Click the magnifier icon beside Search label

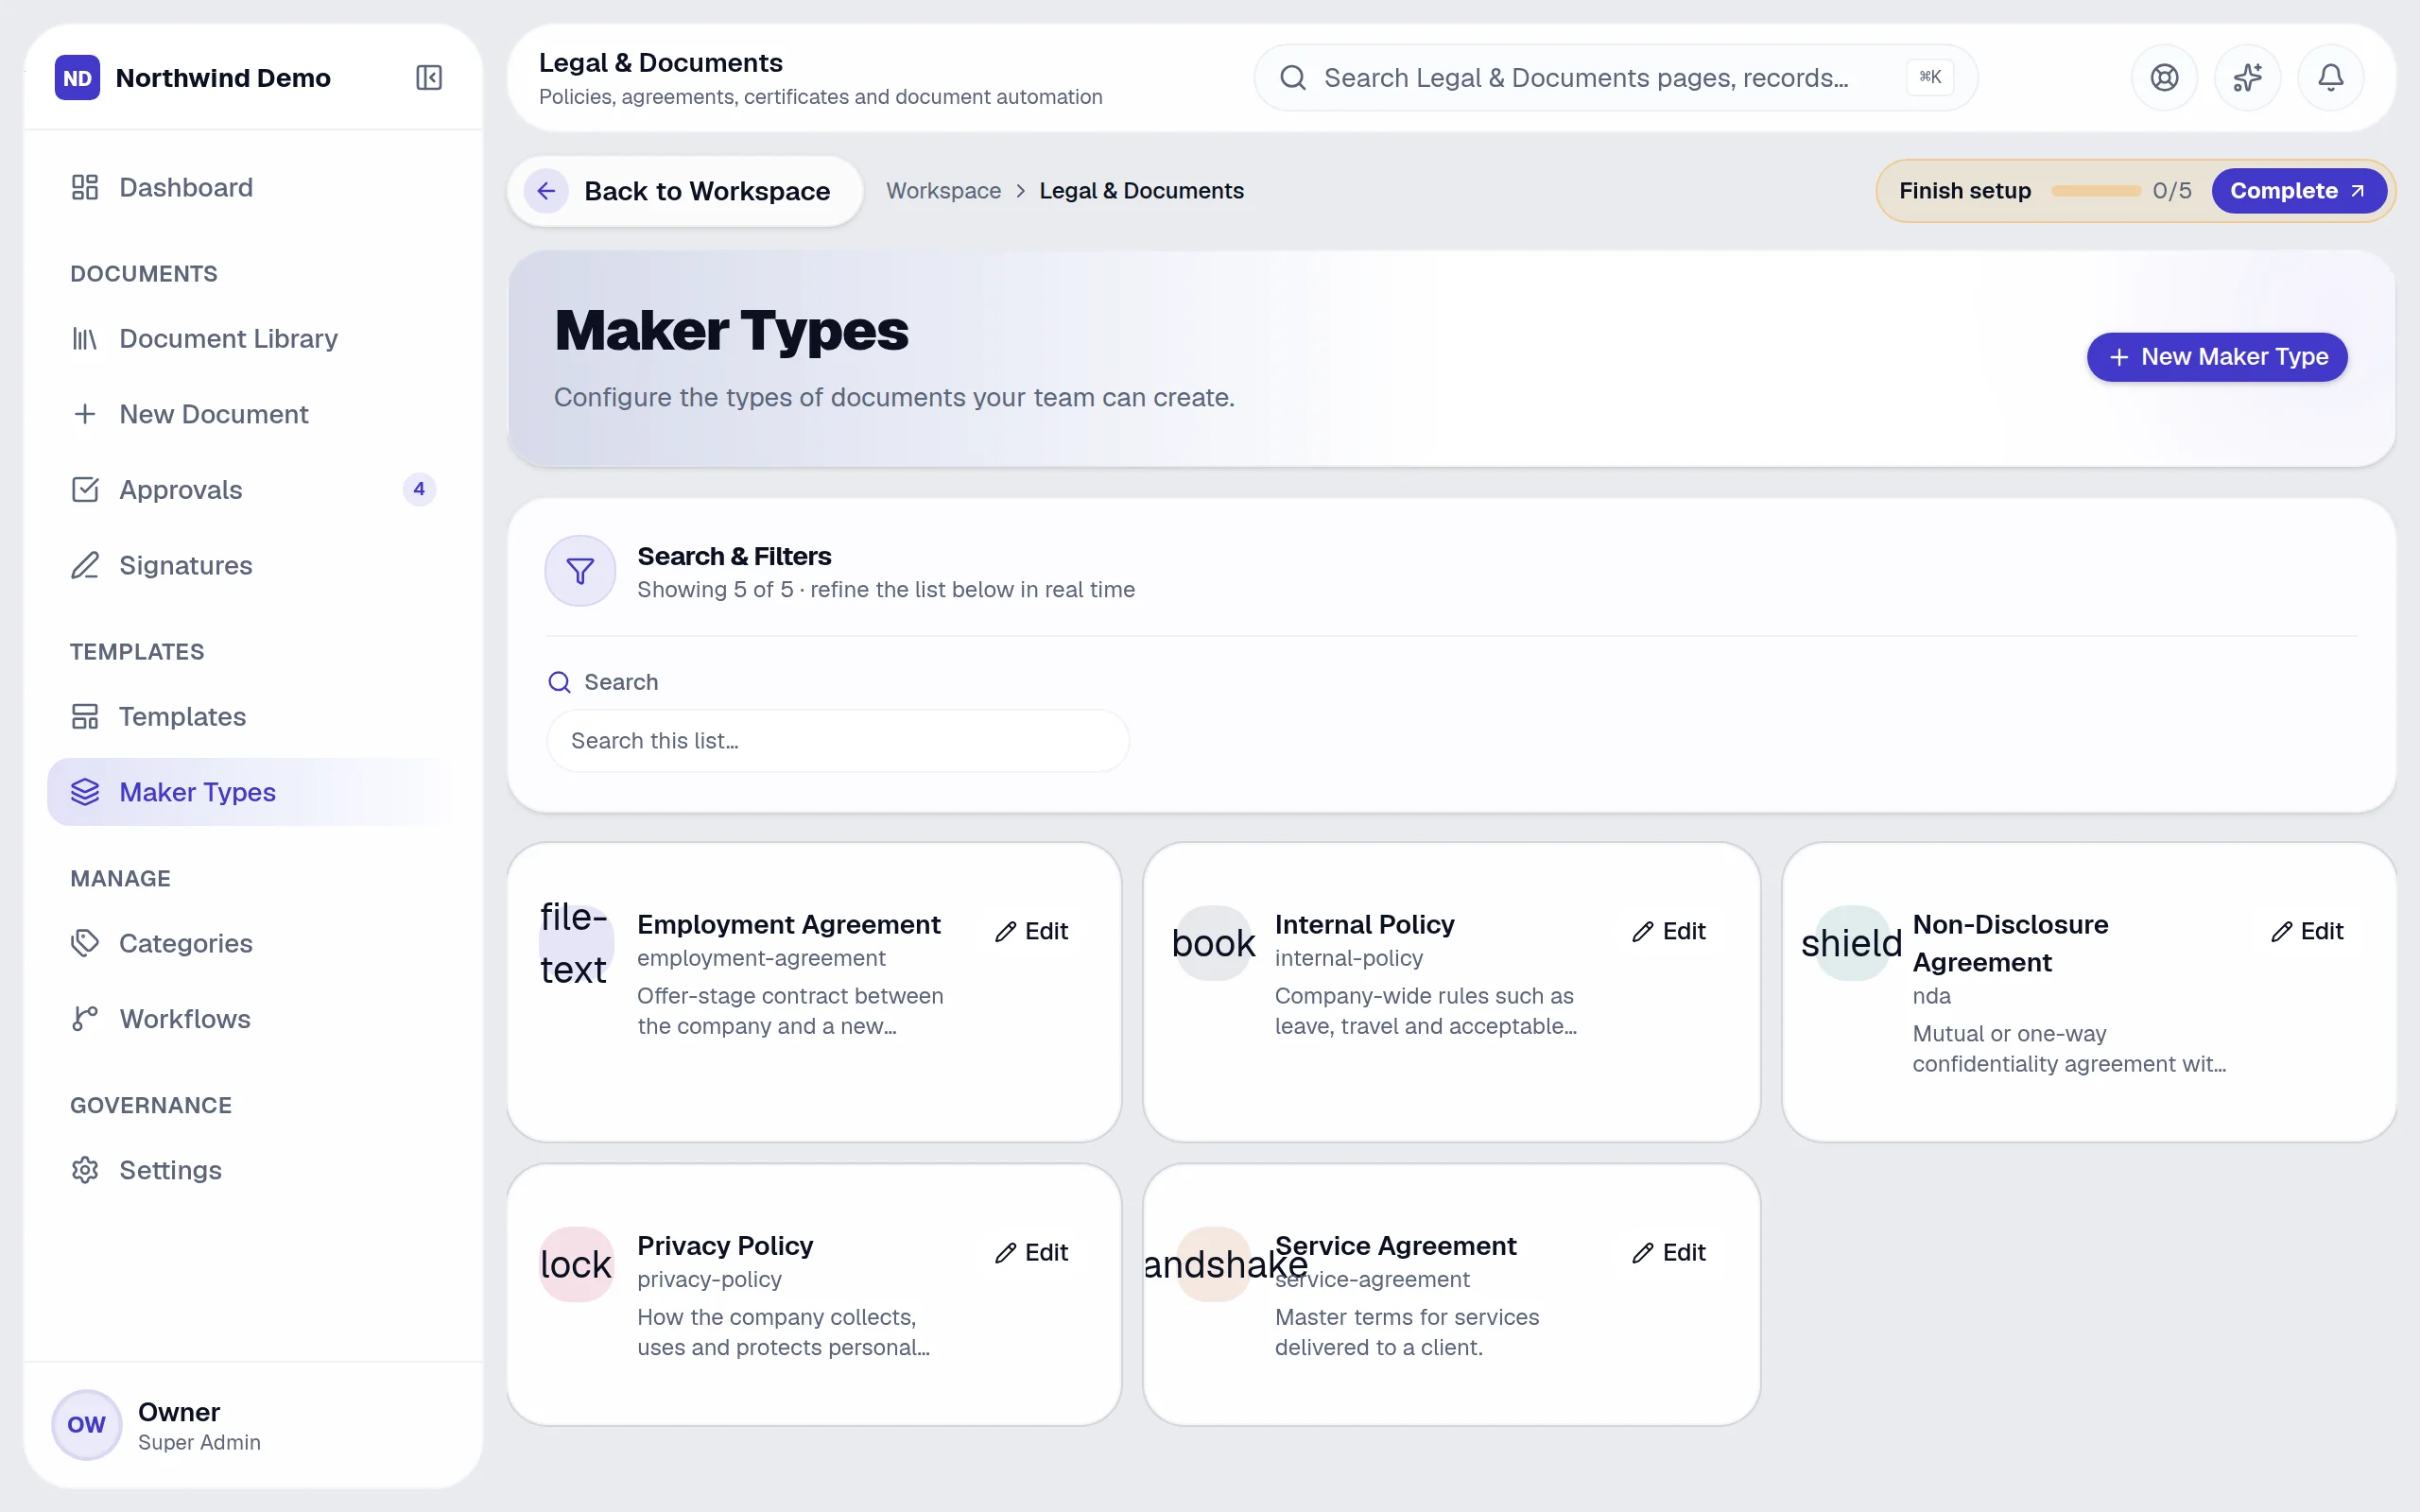[x=559, y=682]
